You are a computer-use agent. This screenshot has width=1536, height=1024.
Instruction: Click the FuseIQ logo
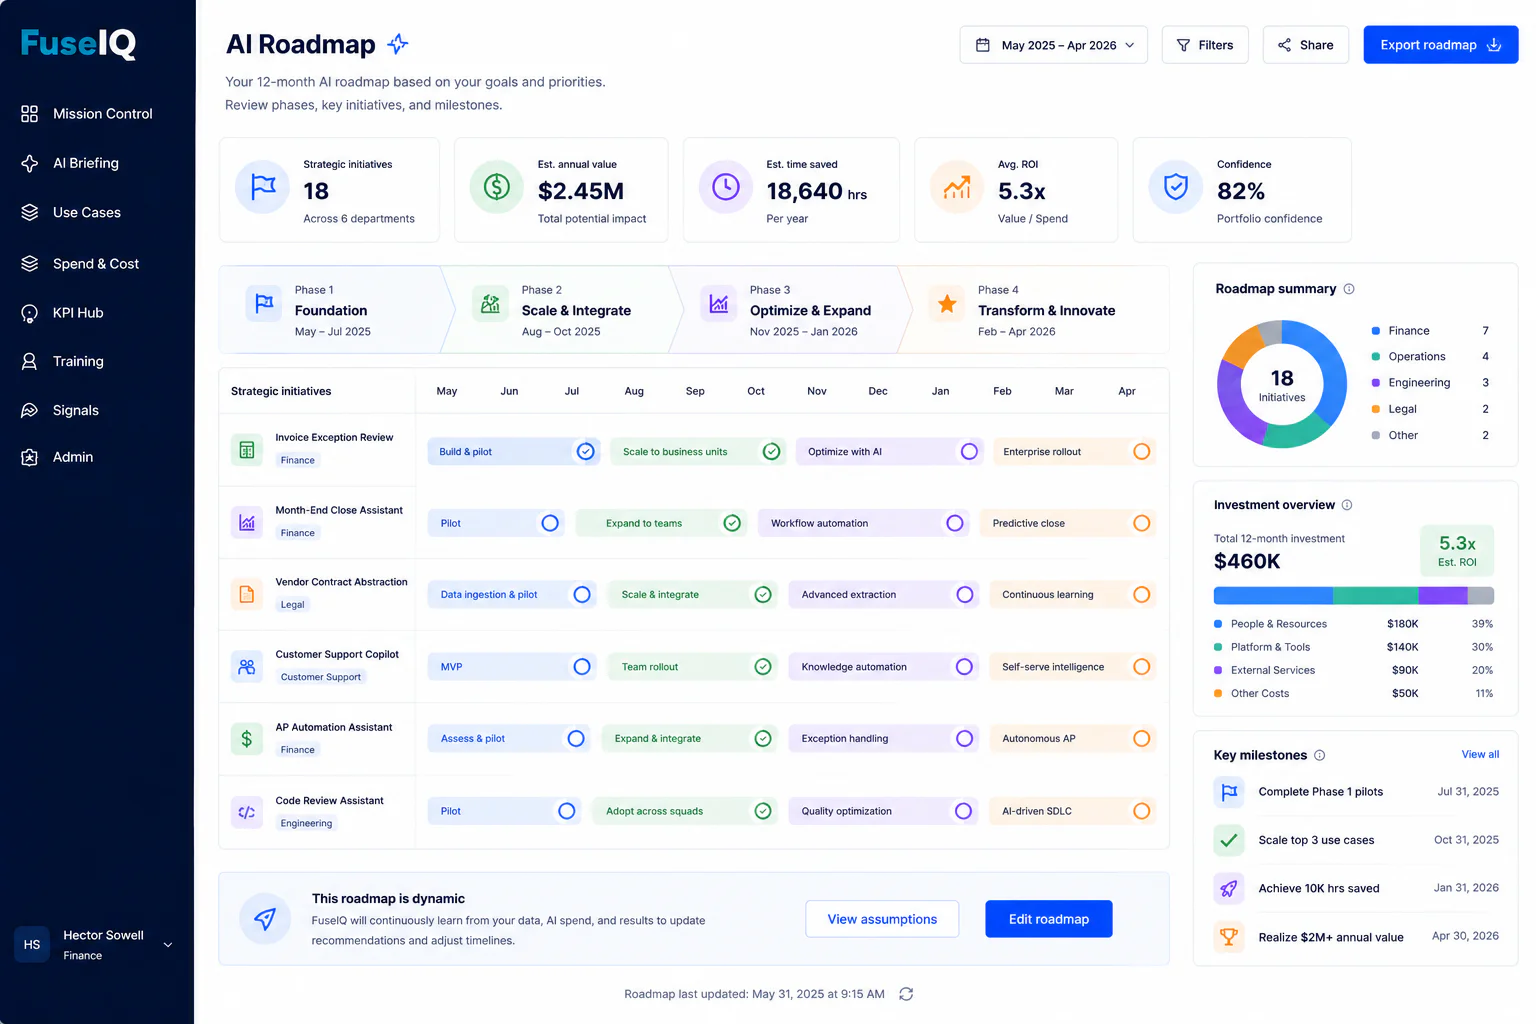(78, 43)
